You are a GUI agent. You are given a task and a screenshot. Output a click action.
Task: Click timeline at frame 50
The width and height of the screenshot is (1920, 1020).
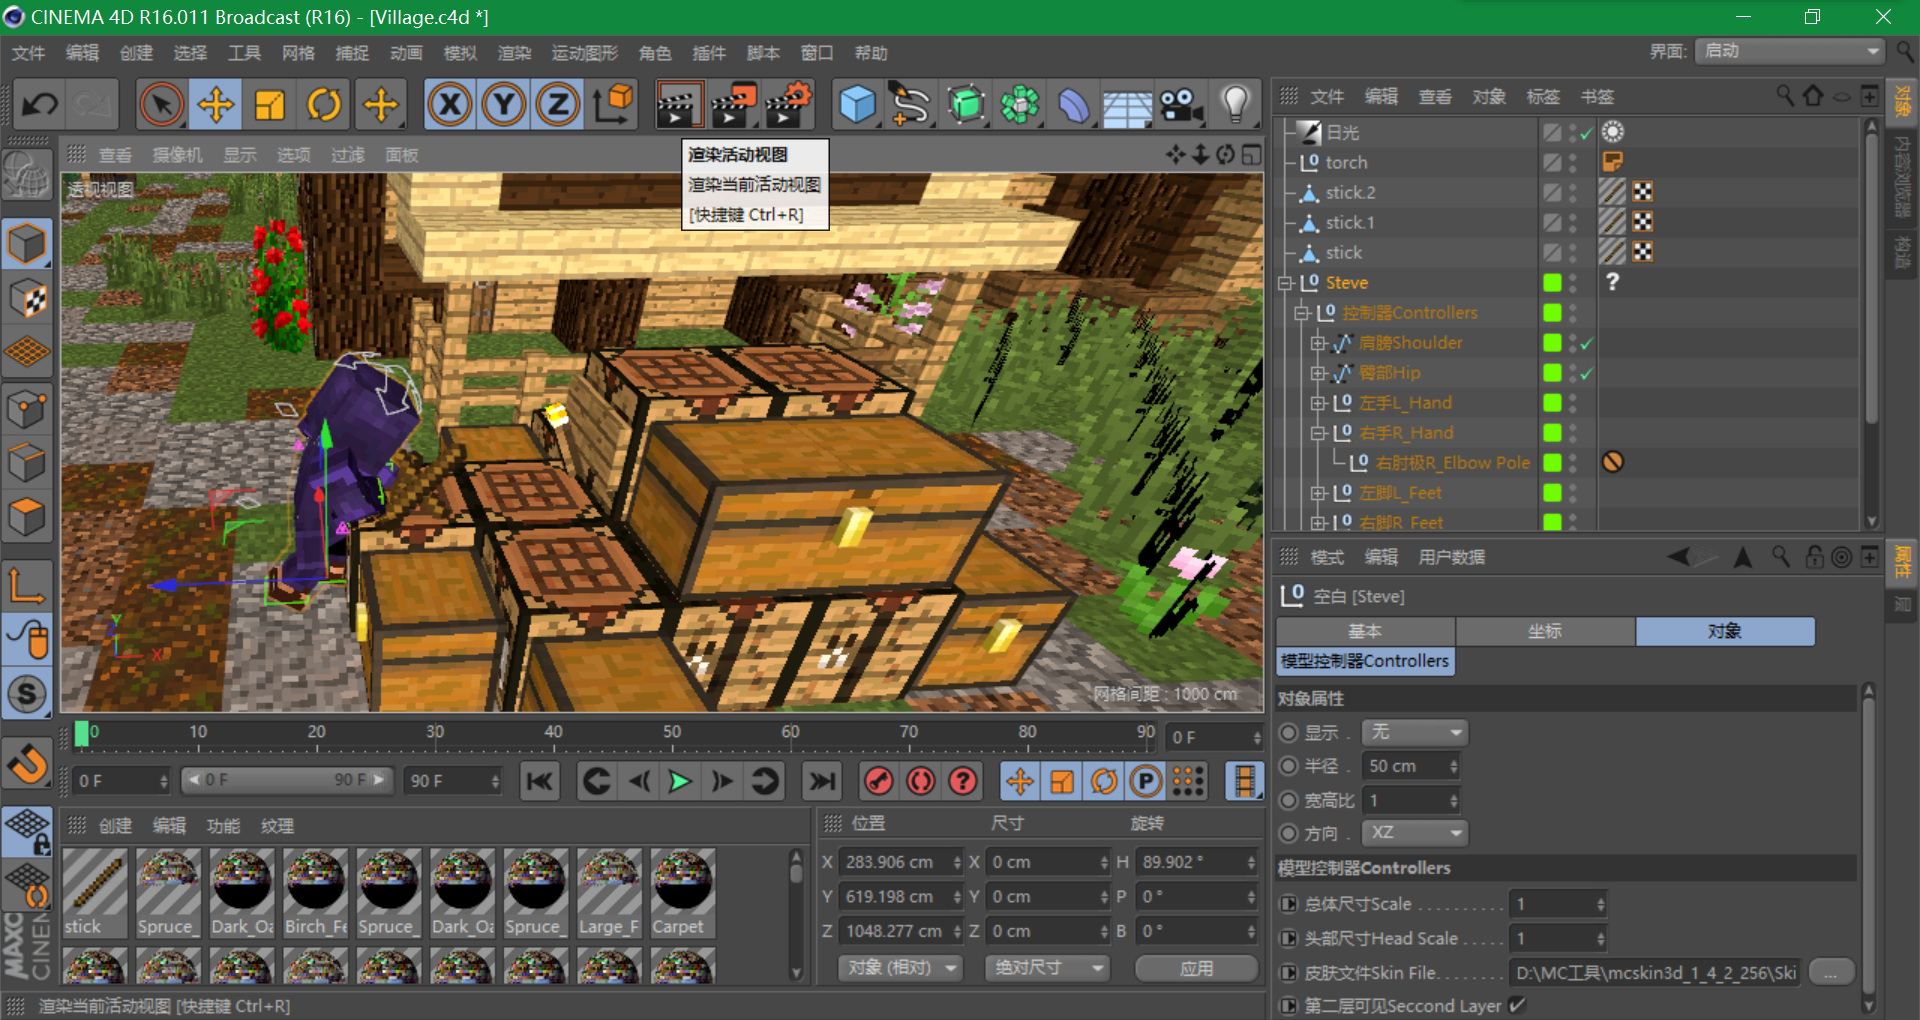(672, 734)
